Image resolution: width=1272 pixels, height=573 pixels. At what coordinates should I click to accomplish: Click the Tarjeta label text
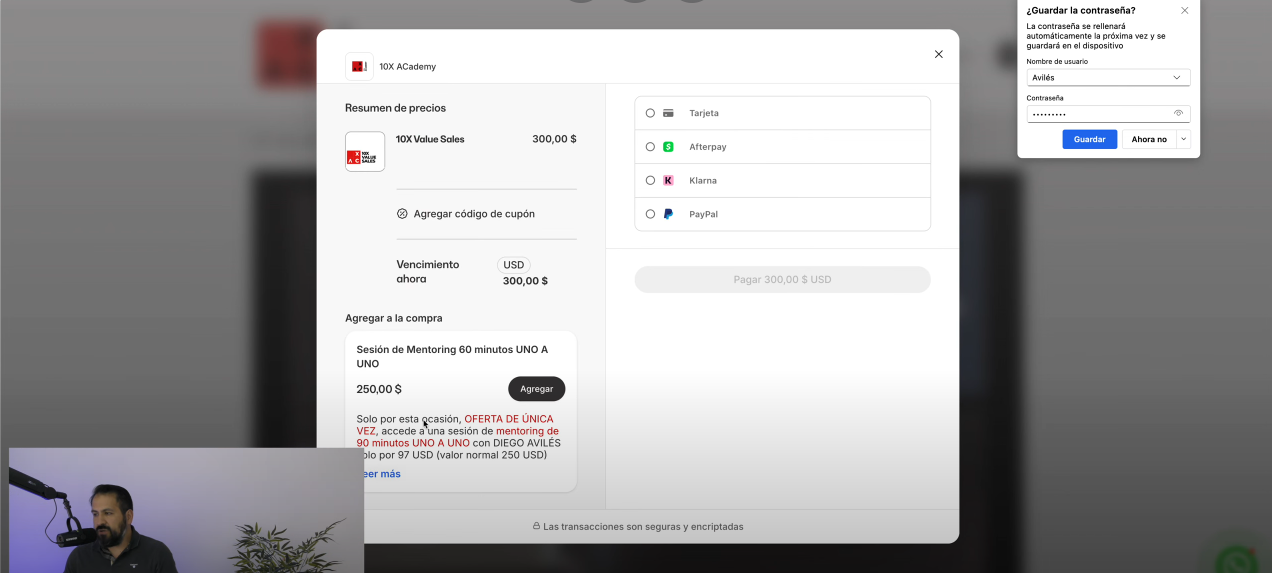(704, 113)
